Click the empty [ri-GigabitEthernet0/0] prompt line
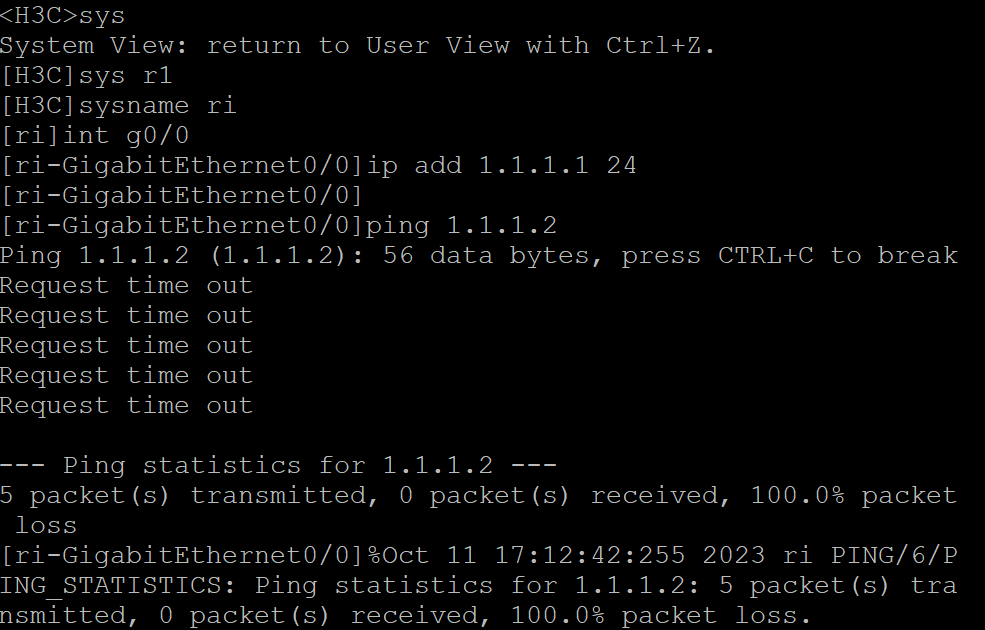985x630 pixels. pos(181,196)
